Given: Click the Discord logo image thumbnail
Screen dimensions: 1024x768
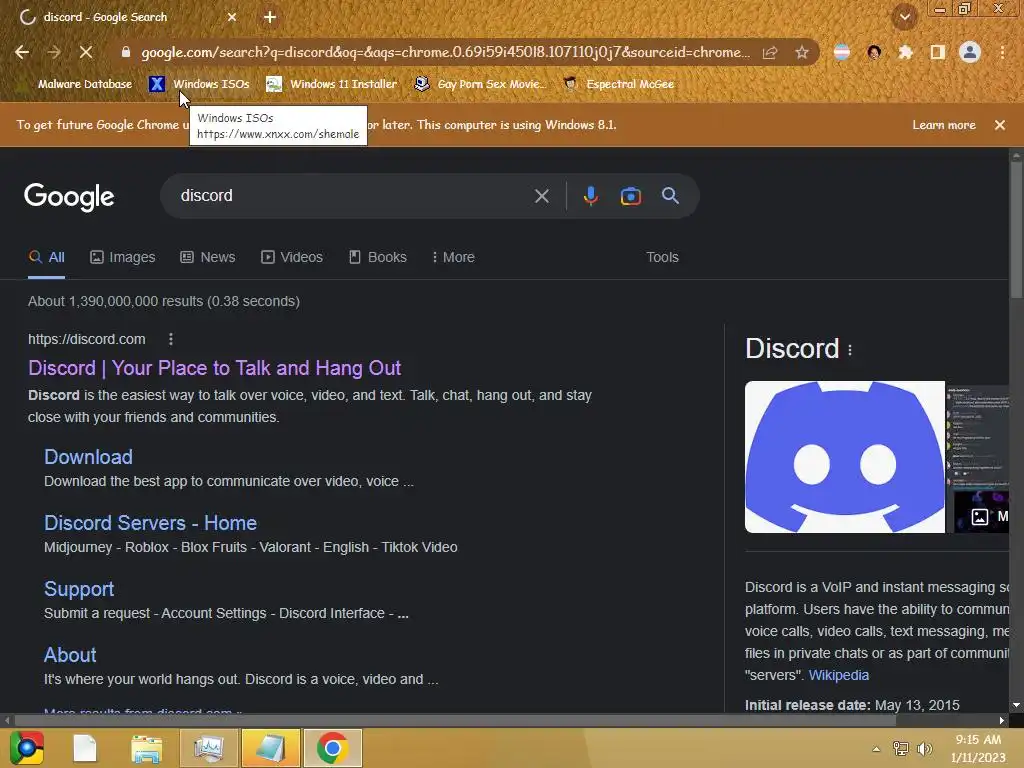Looking at the screenshot, I should point(844,456).
